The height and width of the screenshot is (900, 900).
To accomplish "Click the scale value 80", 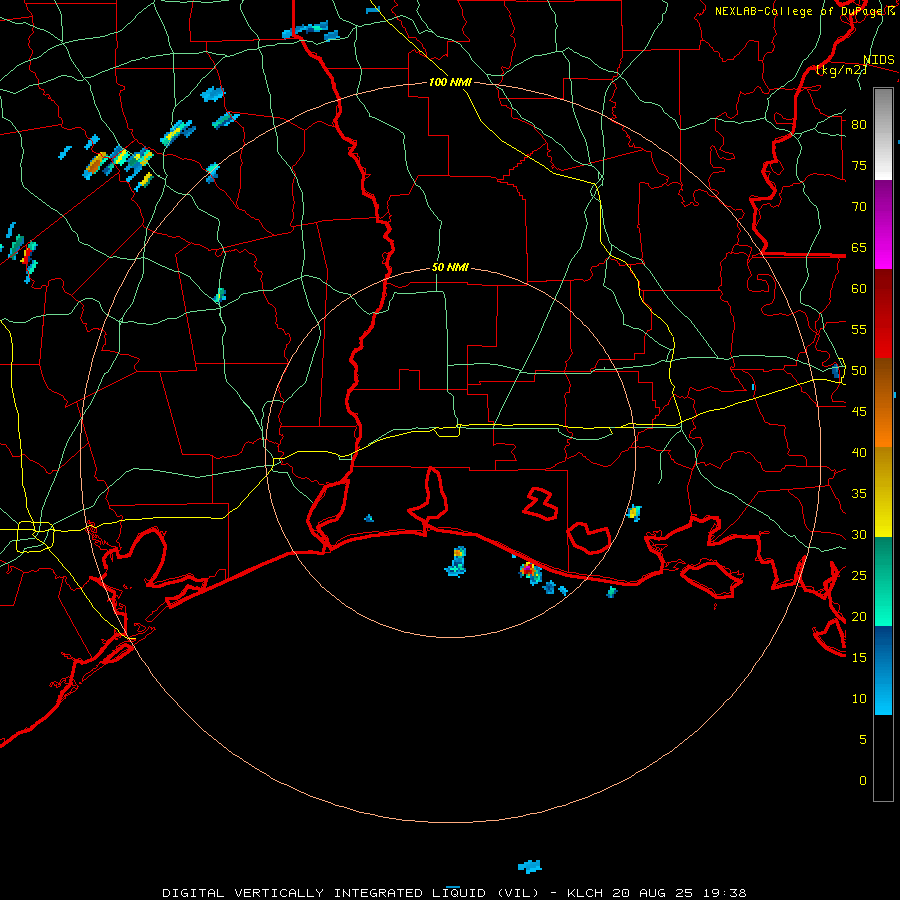I will point(859,125).
